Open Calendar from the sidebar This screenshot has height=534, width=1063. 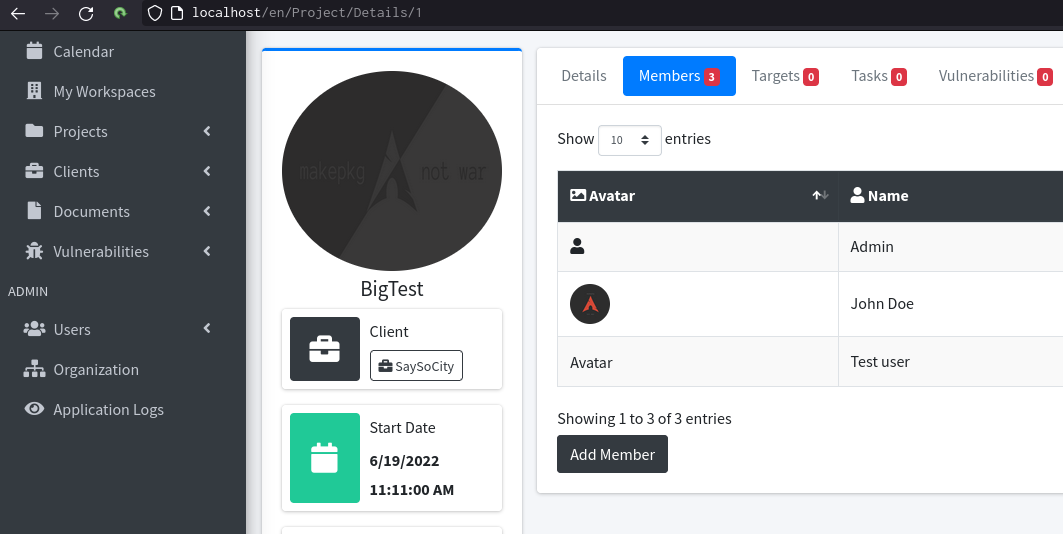click(x=83, y=52)
